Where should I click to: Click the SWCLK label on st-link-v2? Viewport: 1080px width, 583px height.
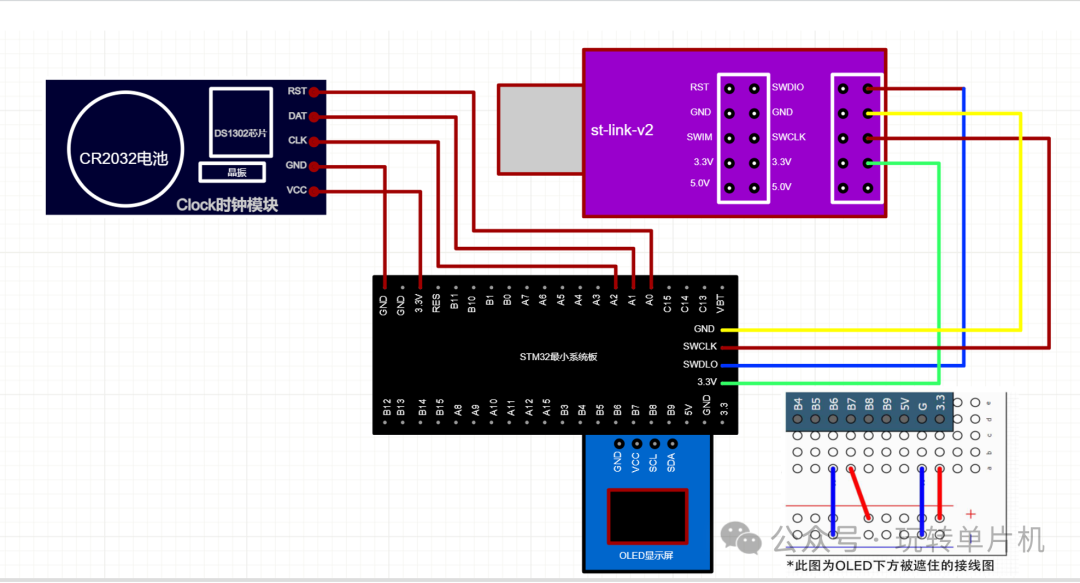tap(788, 137)
